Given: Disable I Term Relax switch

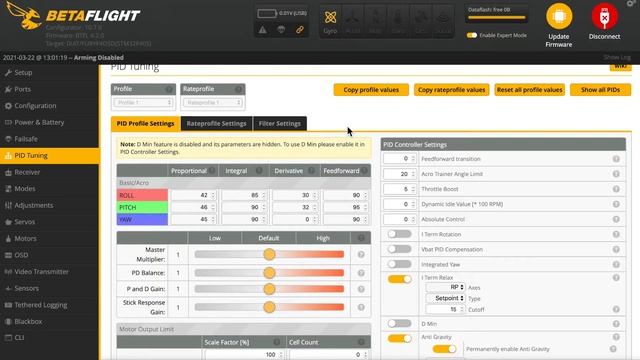Looking at the screenshot, I should pos(399,279).
